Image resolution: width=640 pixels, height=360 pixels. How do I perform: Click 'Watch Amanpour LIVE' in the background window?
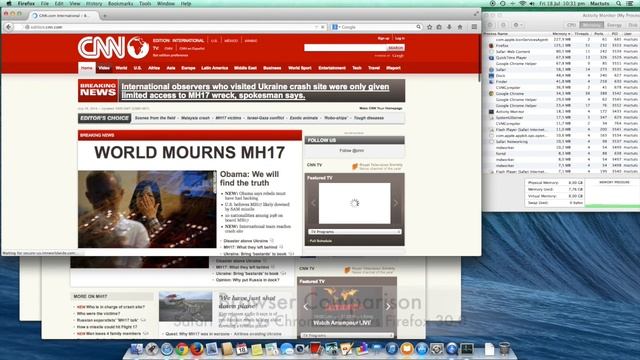(342, 323)
